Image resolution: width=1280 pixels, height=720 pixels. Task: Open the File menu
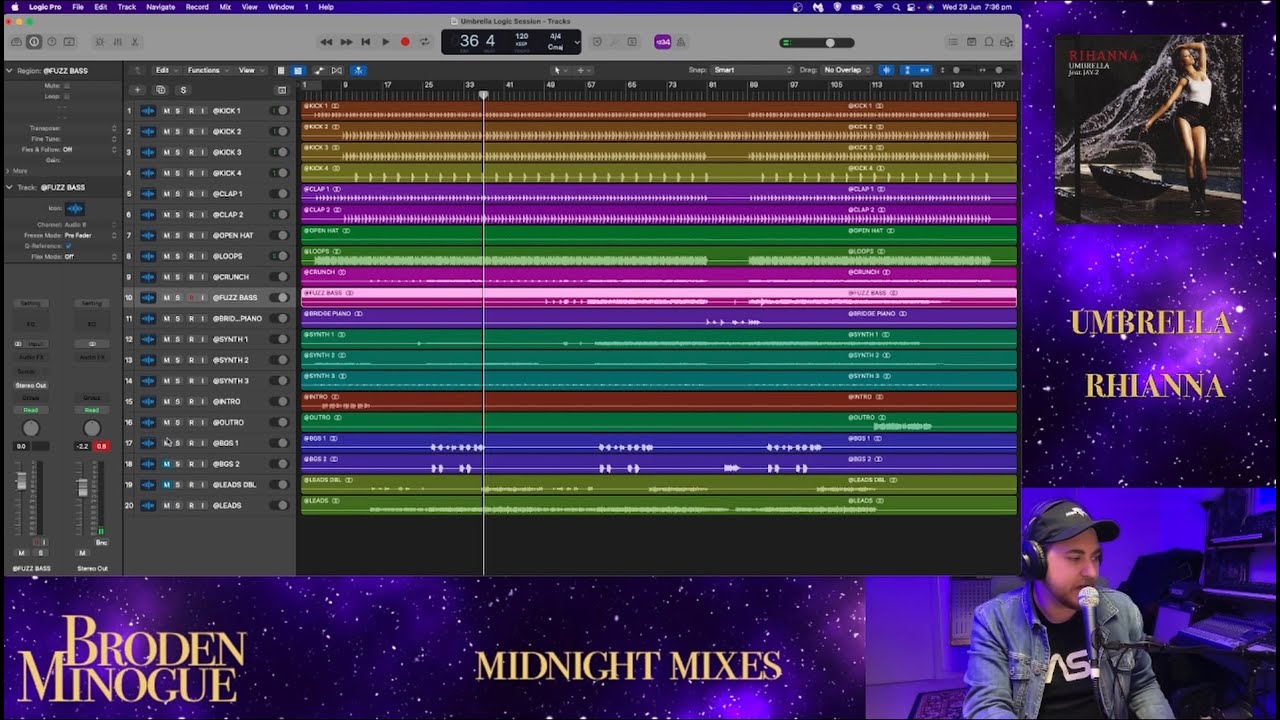tap(78, 7)
